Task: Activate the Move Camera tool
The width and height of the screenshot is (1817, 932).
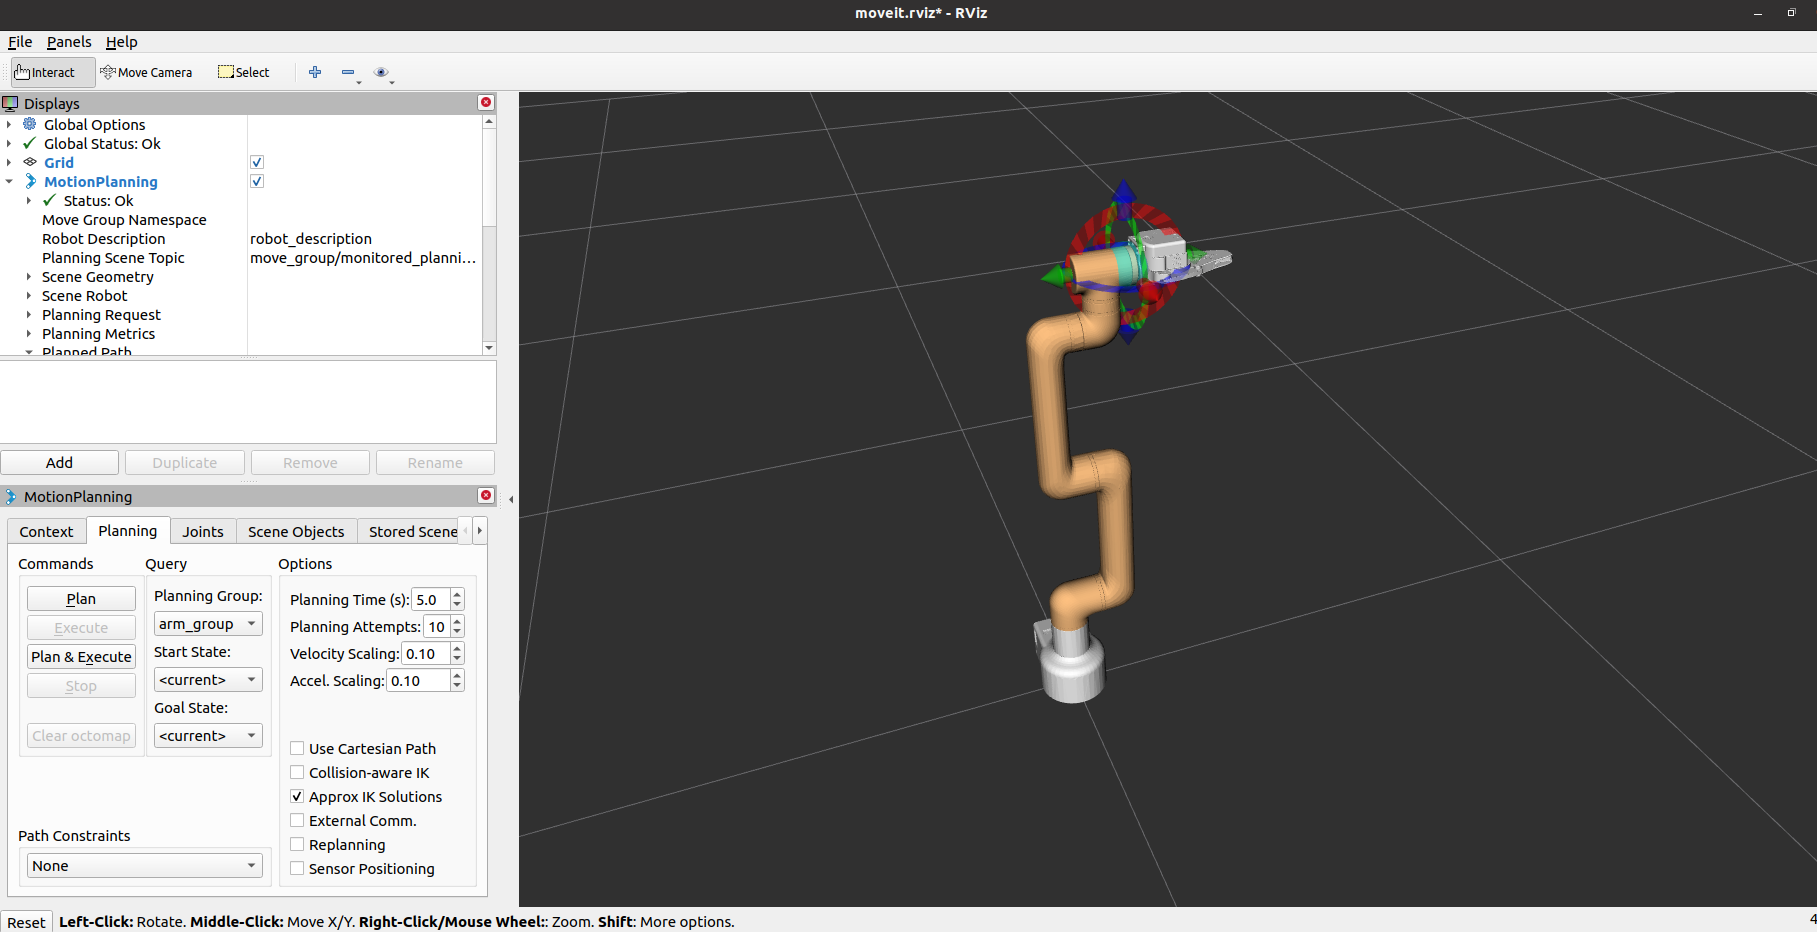Action: coord(146,72)
